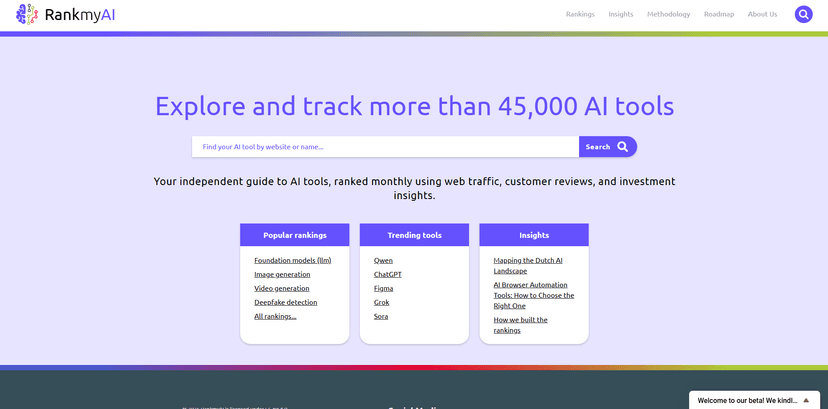Screen dimensions: 828x409
Task: Show All rankings link
Action: coord(275,316)
